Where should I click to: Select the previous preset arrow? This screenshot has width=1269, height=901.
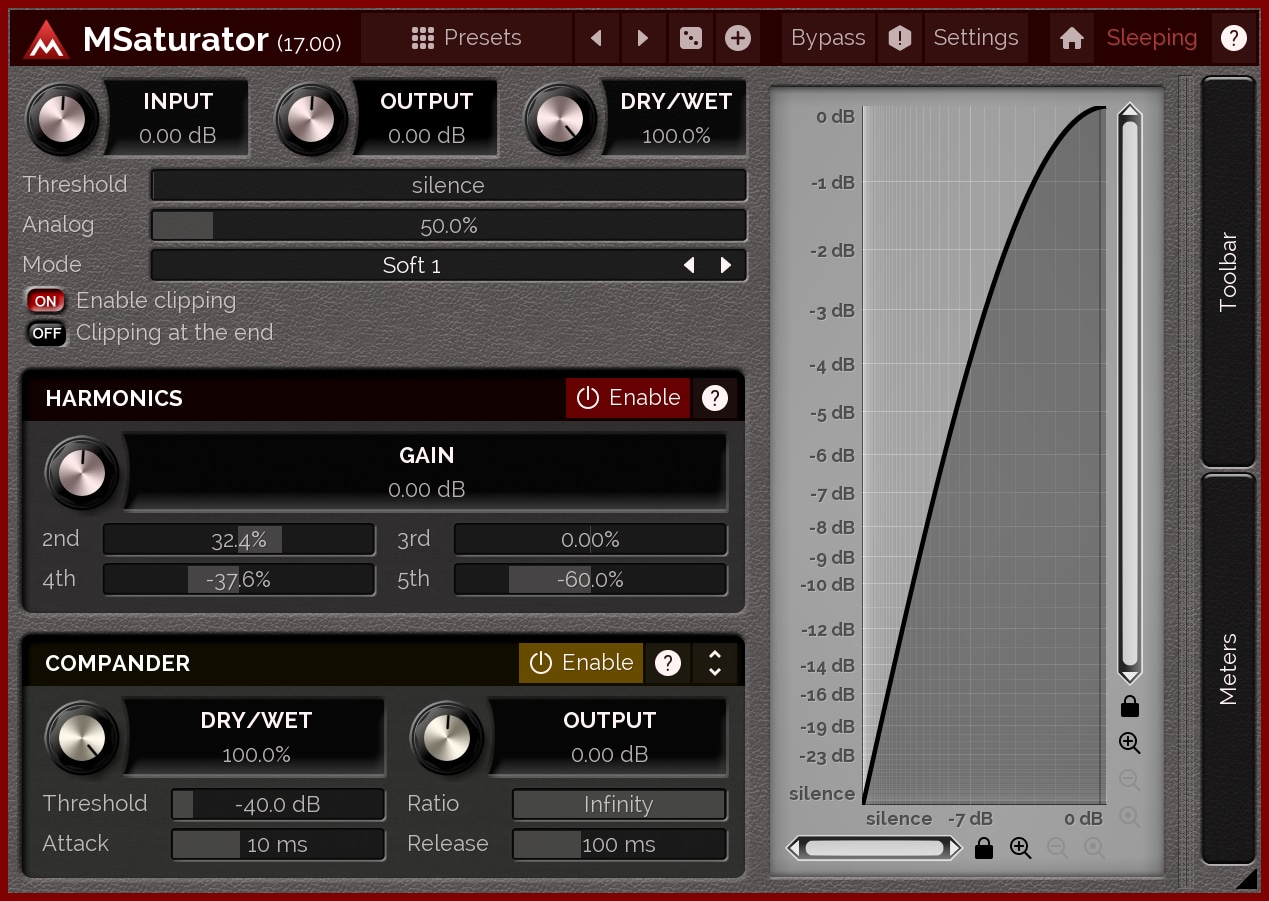point(597,39)
